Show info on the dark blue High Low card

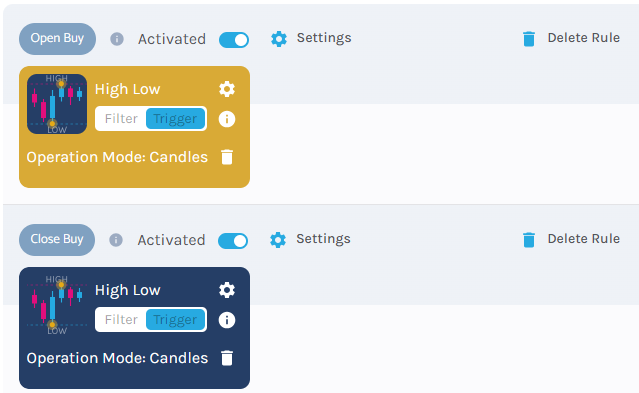pyautogui.click(x=227, y=320)
